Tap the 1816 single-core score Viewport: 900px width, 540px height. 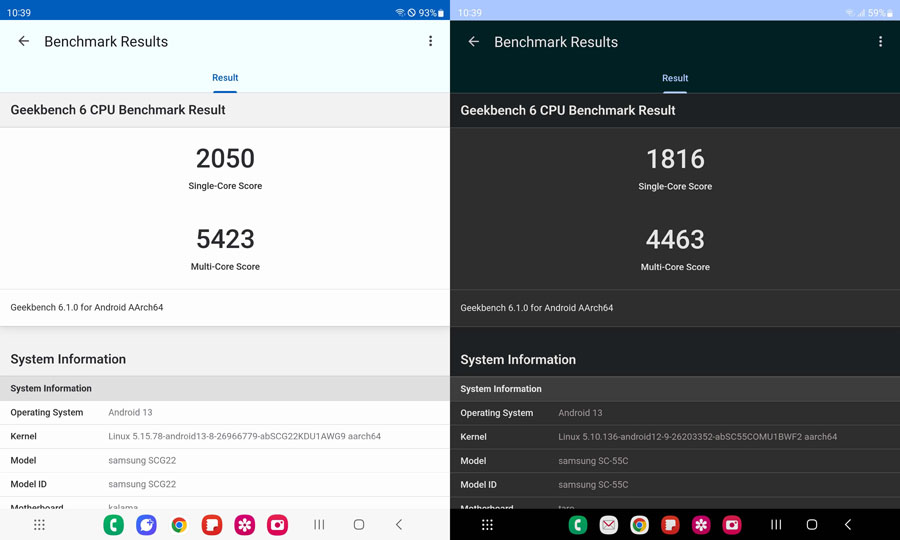click(x=675, y=159)
